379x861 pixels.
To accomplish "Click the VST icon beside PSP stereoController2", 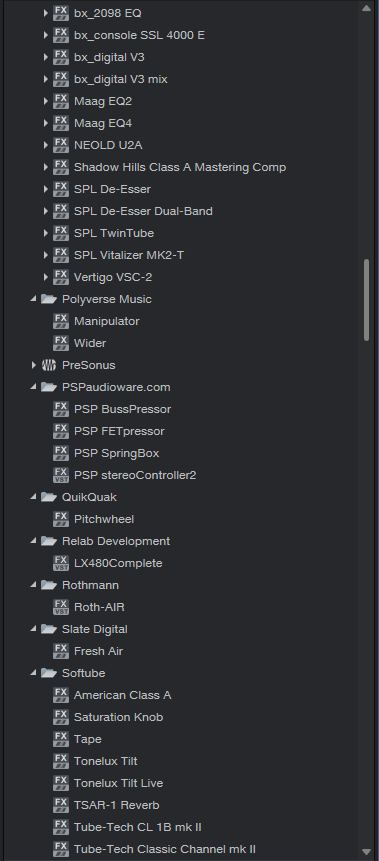I will pos(61,474).
